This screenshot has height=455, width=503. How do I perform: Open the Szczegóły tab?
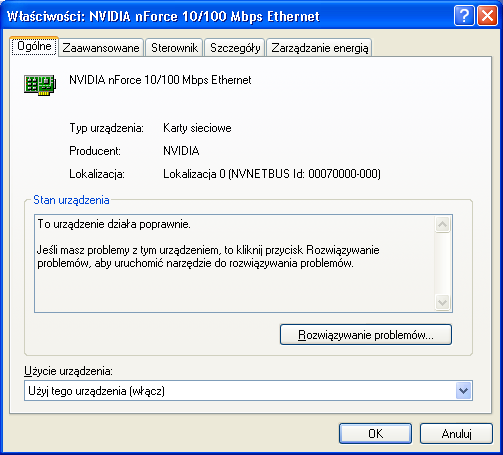pyautogui.click(x=235, y=48)
